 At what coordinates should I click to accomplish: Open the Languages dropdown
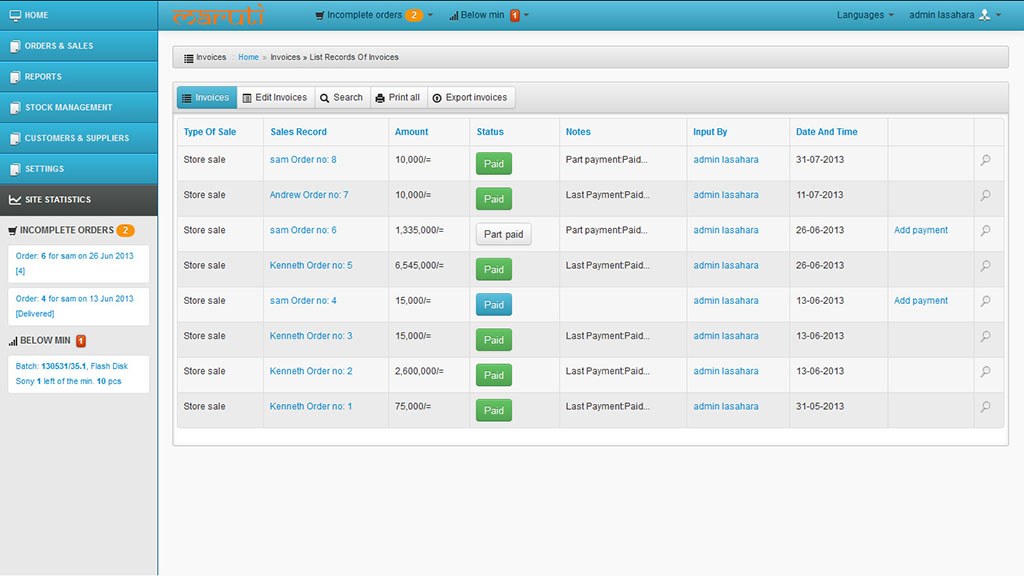click(x=865, y=15)
